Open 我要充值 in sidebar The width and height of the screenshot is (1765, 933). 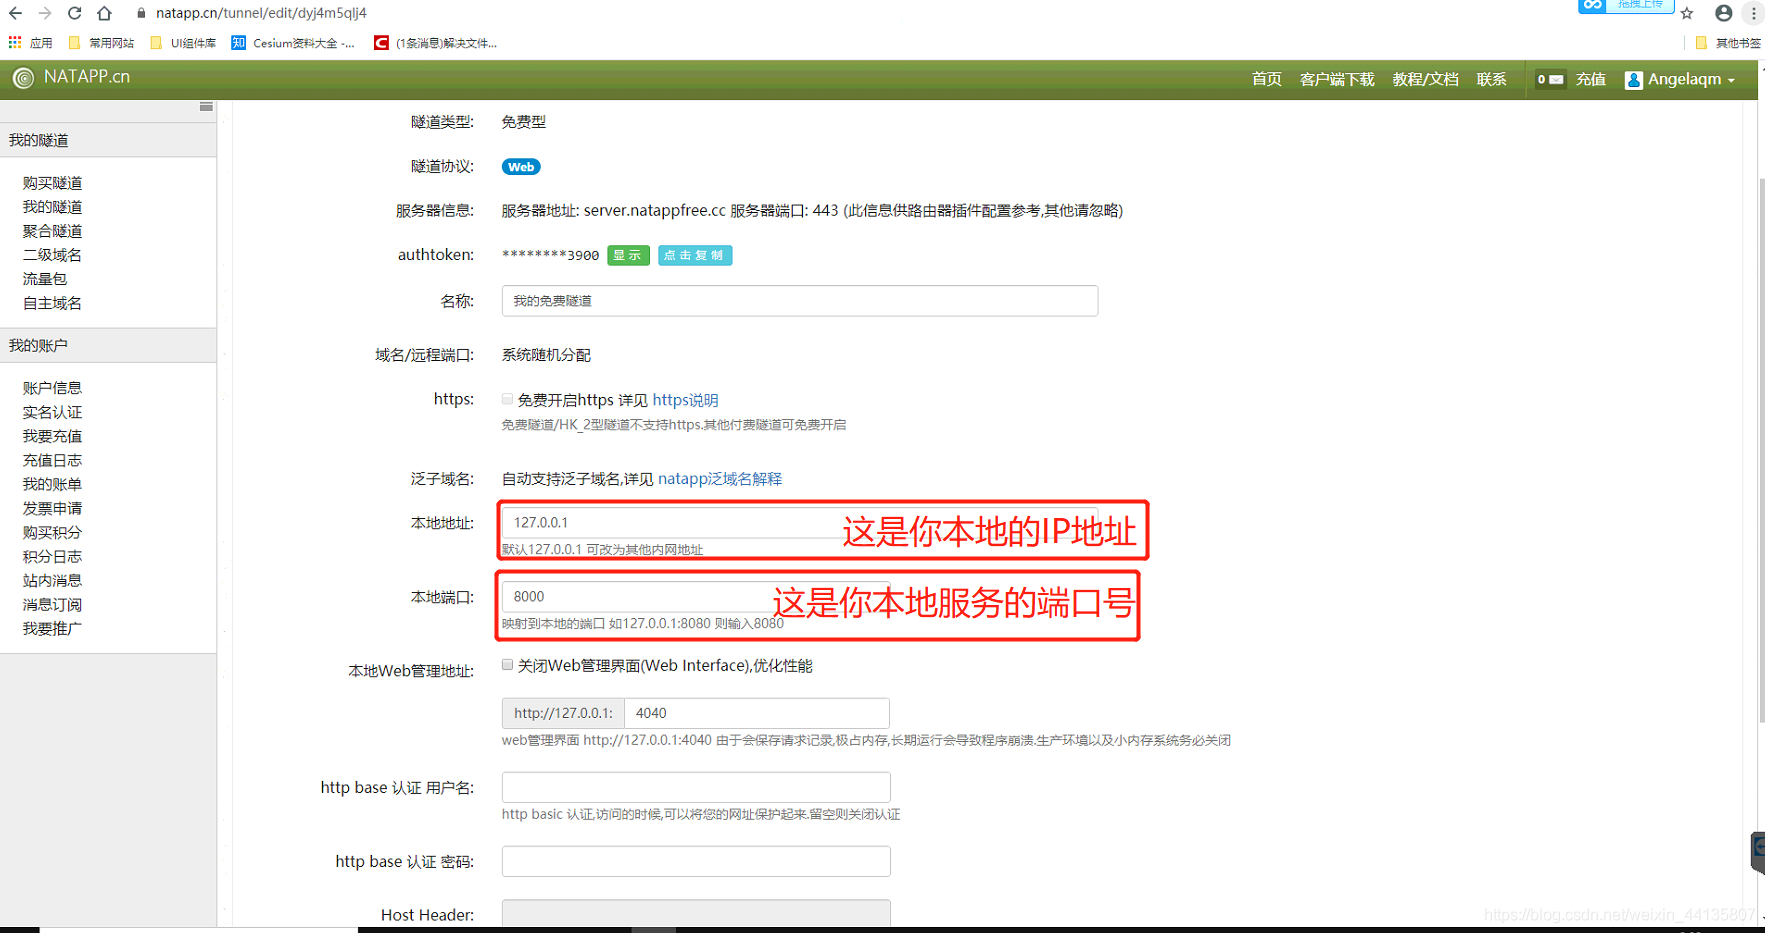click(52, 436)
